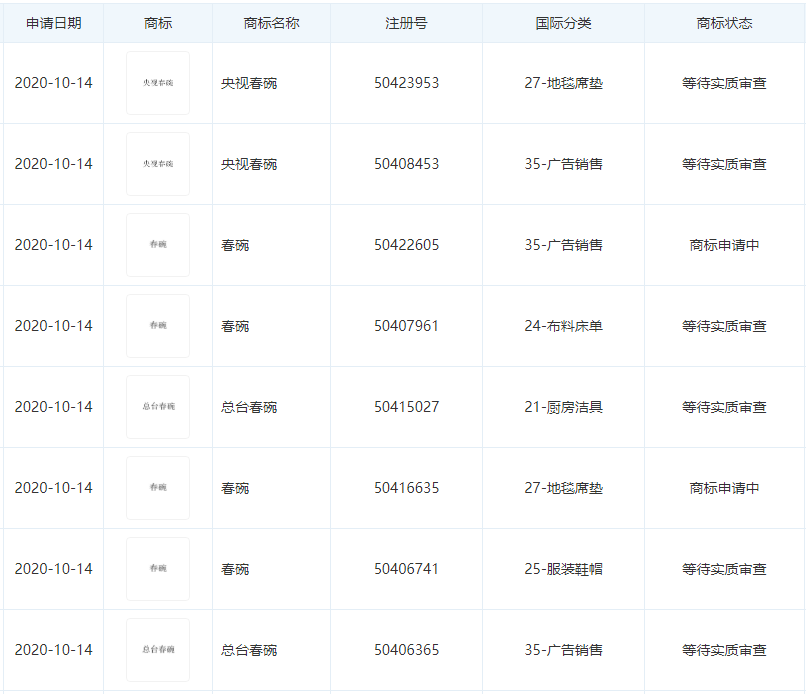Viewport: 806px width, 694px height.
Task: Click the 商标名称 column header
Action: point(271,23)
